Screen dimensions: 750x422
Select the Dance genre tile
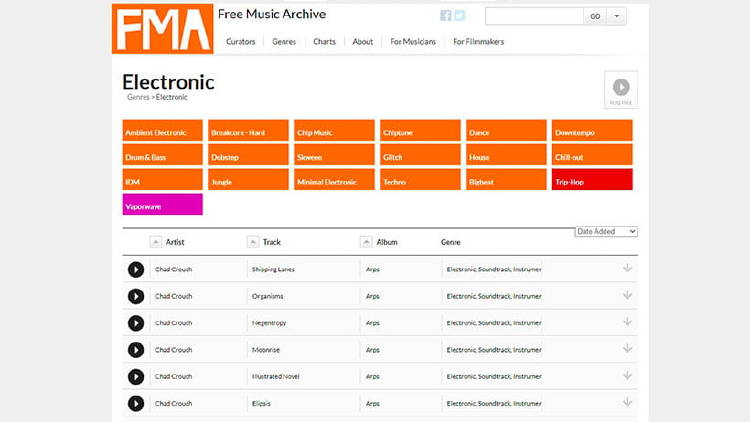pos(506,130)
